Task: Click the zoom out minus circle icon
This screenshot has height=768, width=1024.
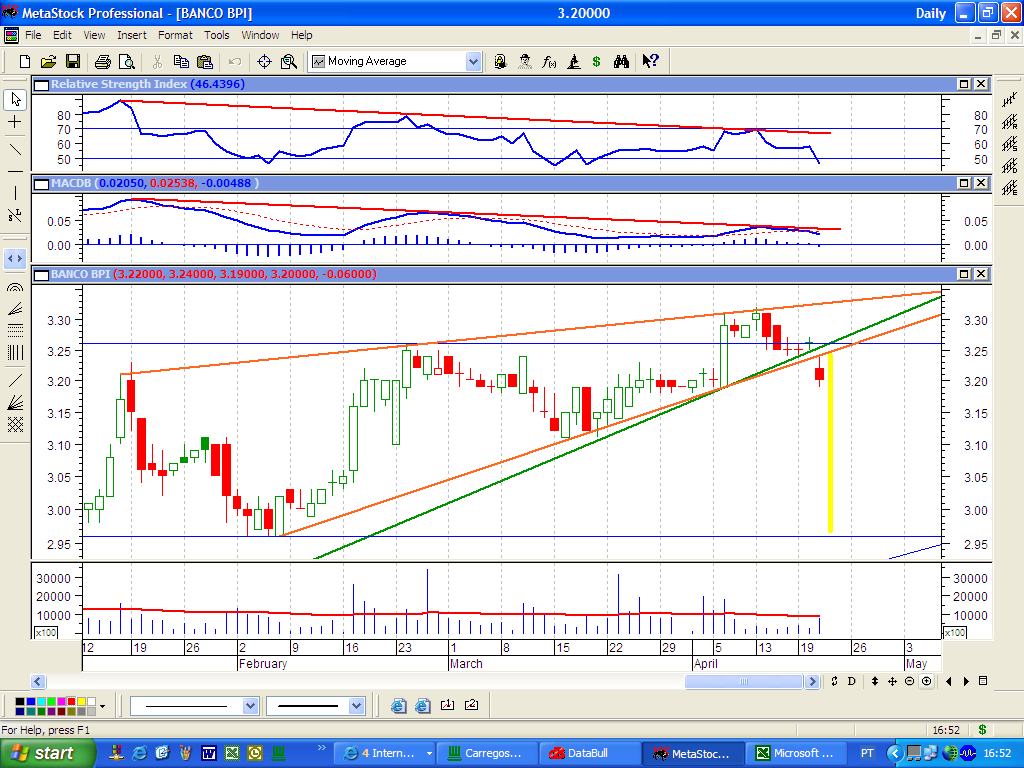Action: tap(909, 681)
